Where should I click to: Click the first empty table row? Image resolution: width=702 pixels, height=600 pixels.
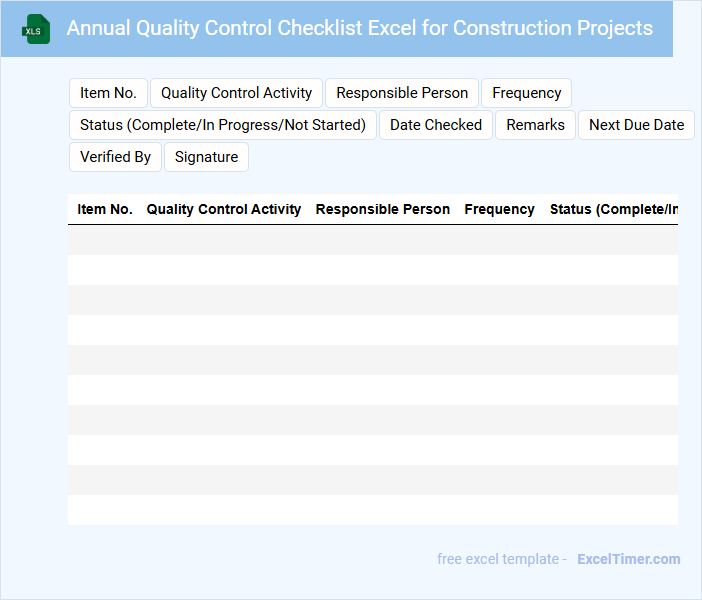[372, 240]
